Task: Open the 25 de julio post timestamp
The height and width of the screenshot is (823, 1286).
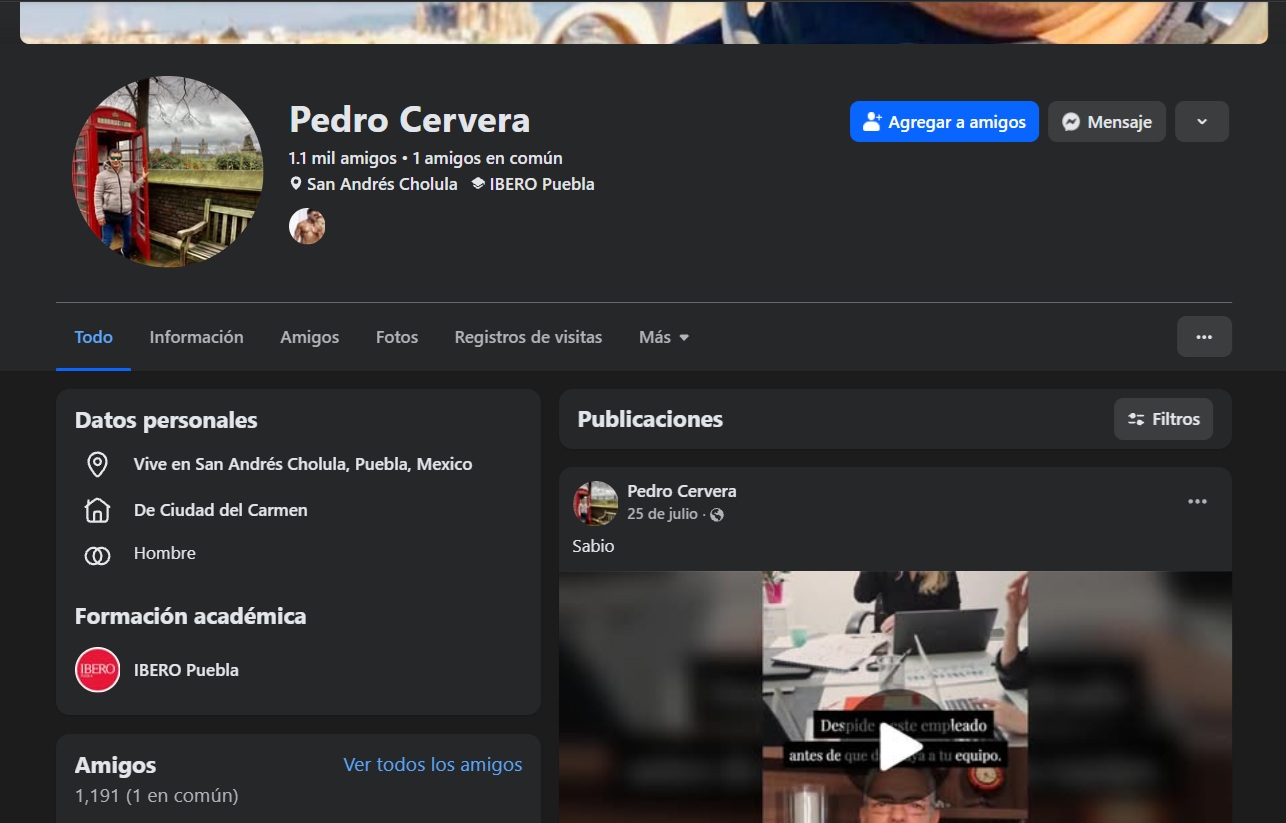Action: [662, 514]
